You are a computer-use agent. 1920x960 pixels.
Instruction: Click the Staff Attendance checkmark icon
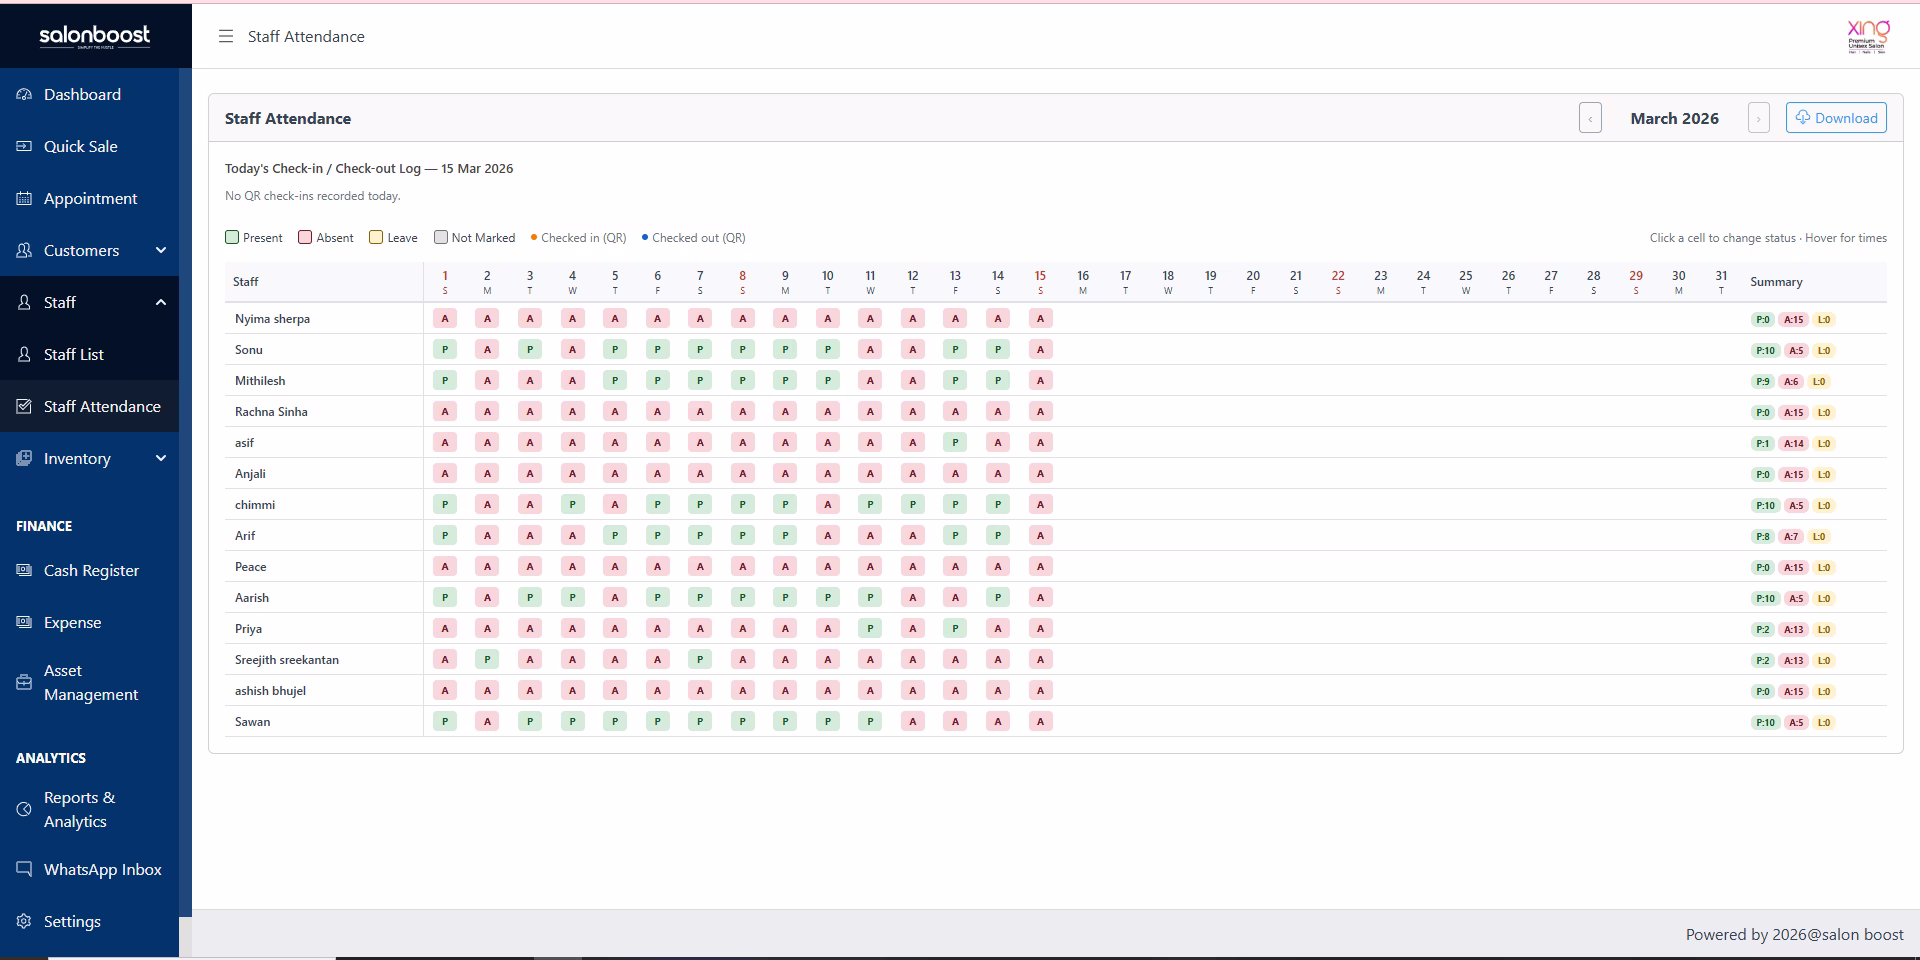tap(24, 406)
